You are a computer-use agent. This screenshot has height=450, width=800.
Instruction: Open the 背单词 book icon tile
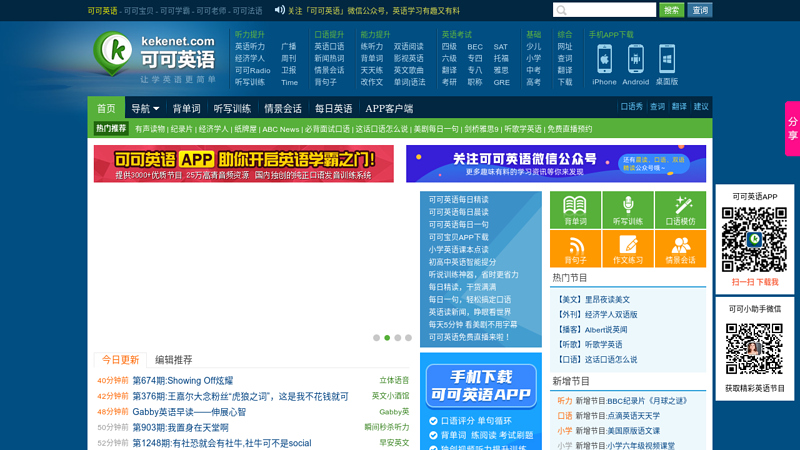[x=575, y=210]
